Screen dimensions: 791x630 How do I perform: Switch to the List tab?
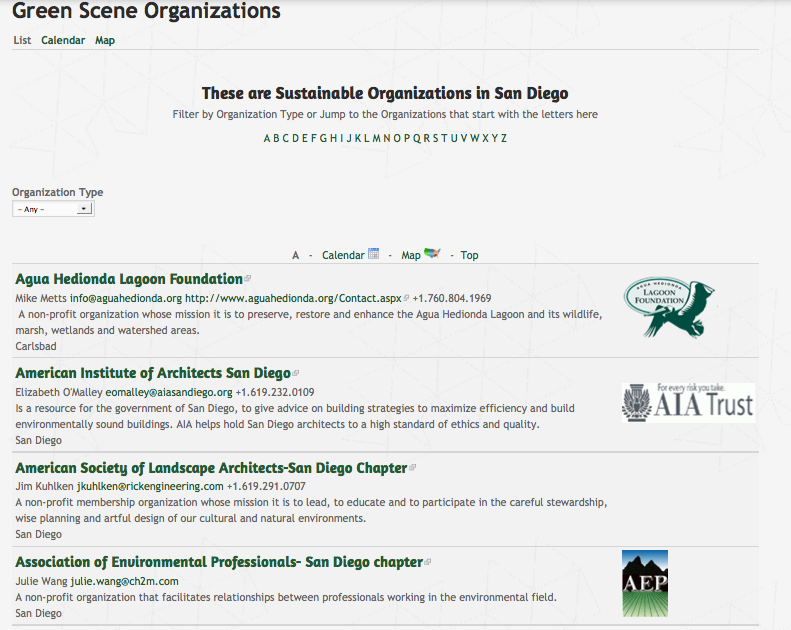pyautogui.click(x=22, y=40)
